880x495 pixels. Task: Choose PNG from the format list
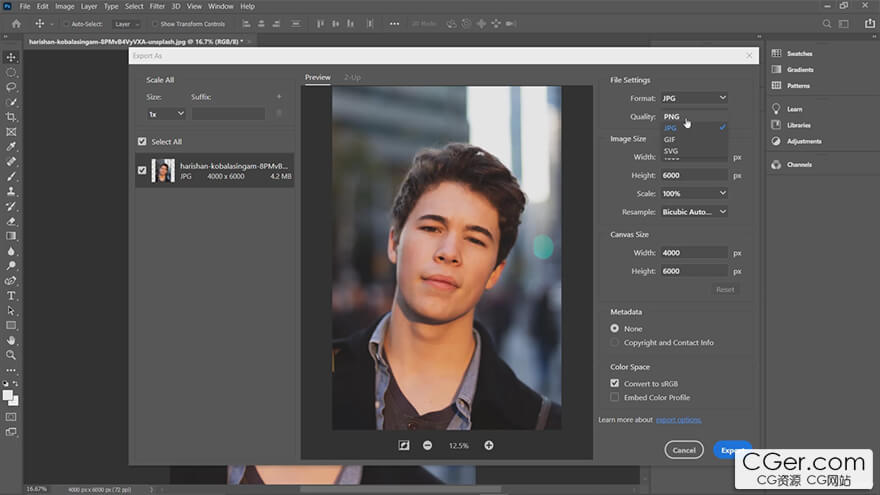point(671,117)
